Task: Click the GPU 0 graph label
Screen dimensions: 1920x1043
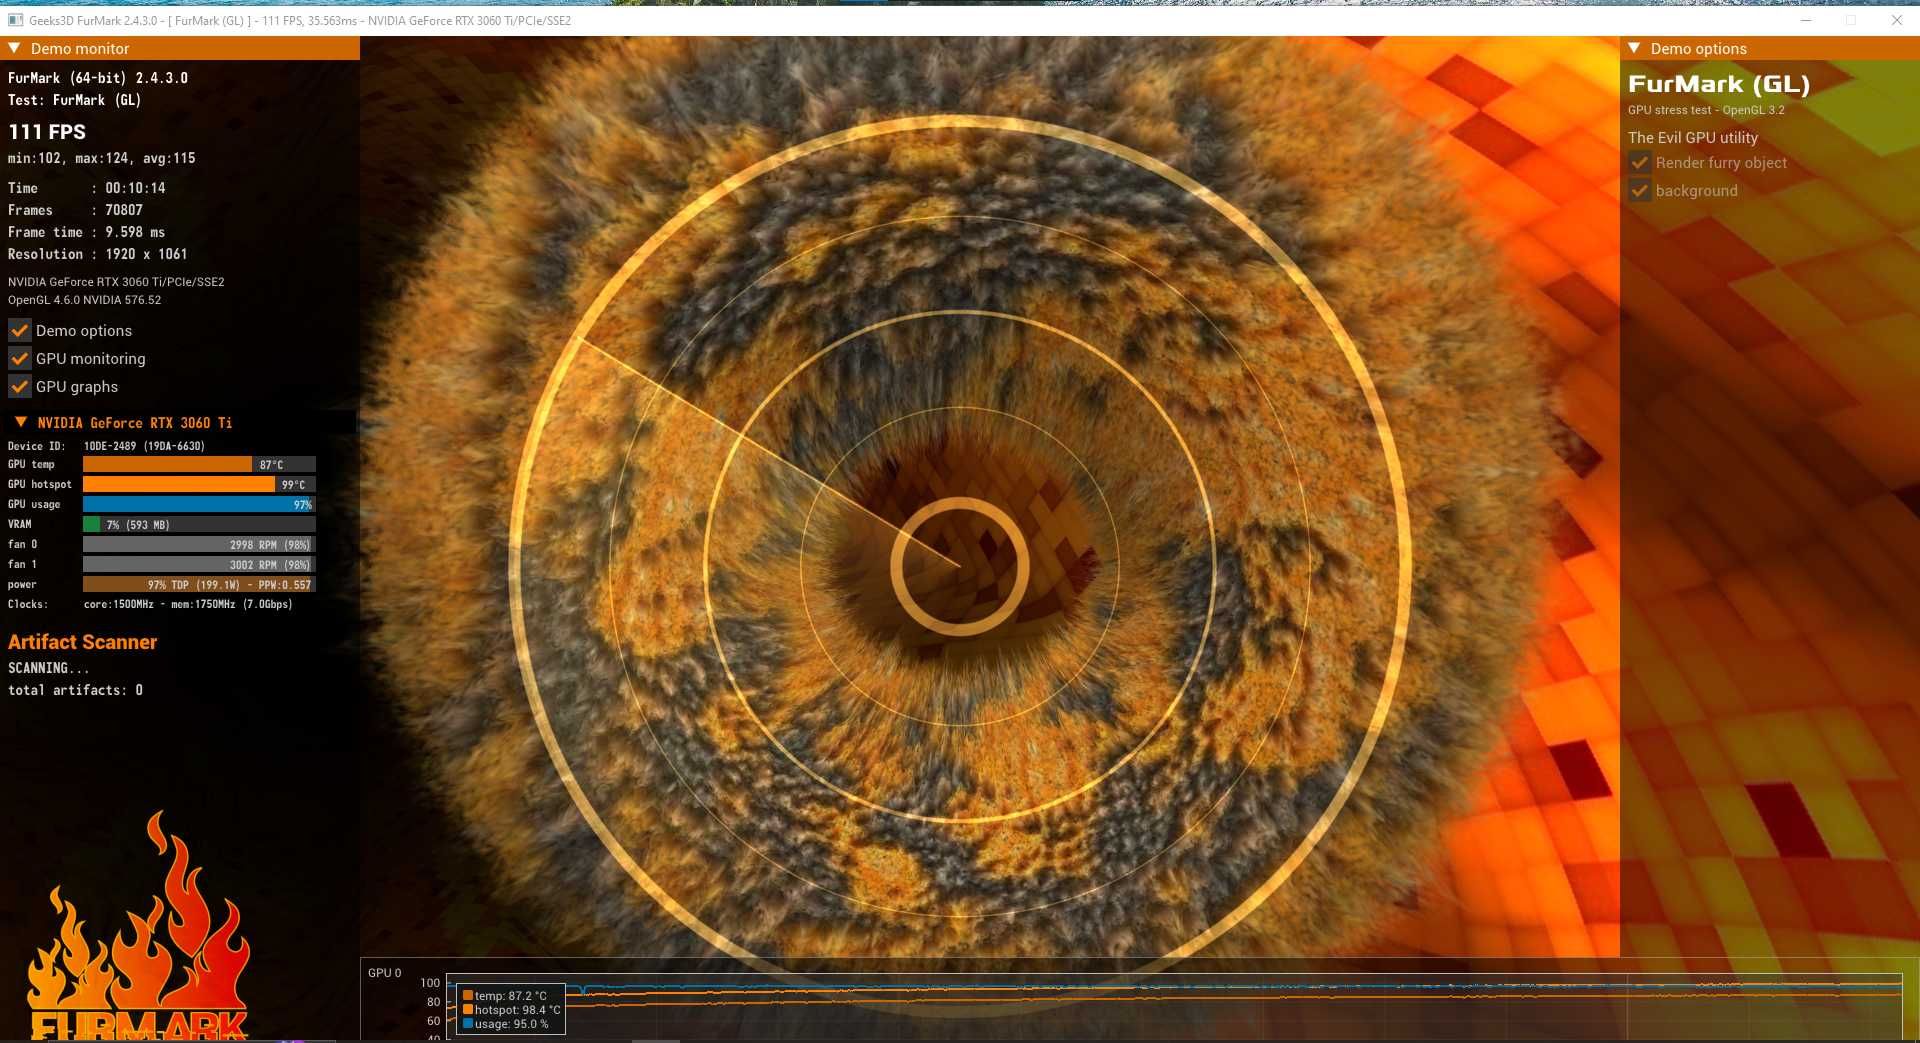Action: point(384,972)
